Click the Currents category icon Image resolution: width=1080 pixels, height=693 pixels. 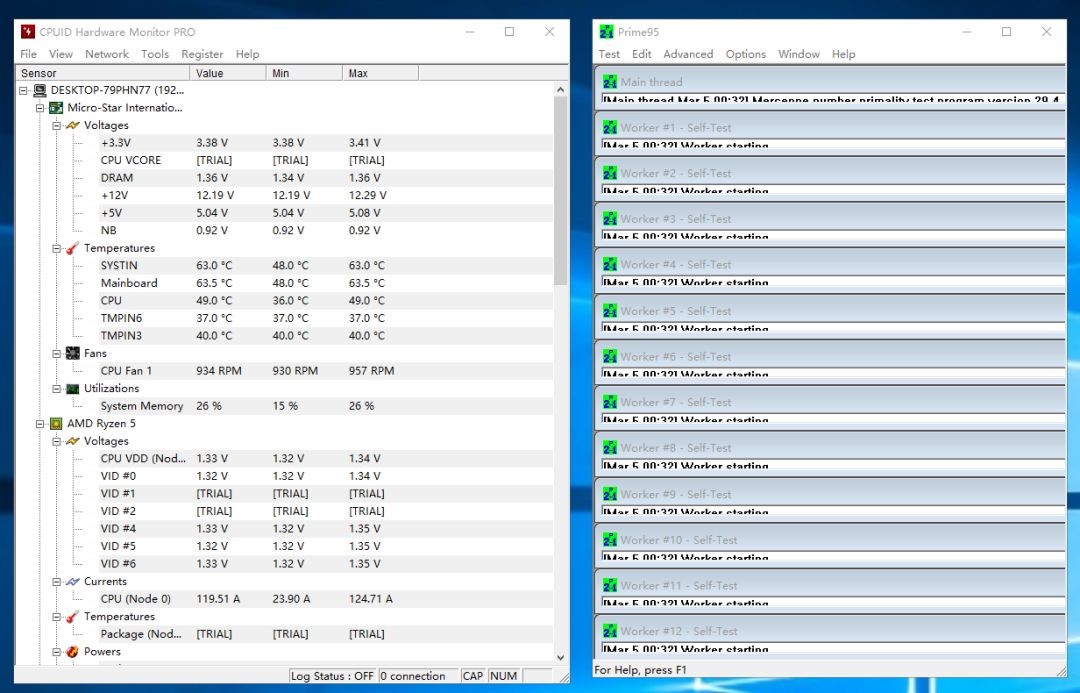point(72,581)
